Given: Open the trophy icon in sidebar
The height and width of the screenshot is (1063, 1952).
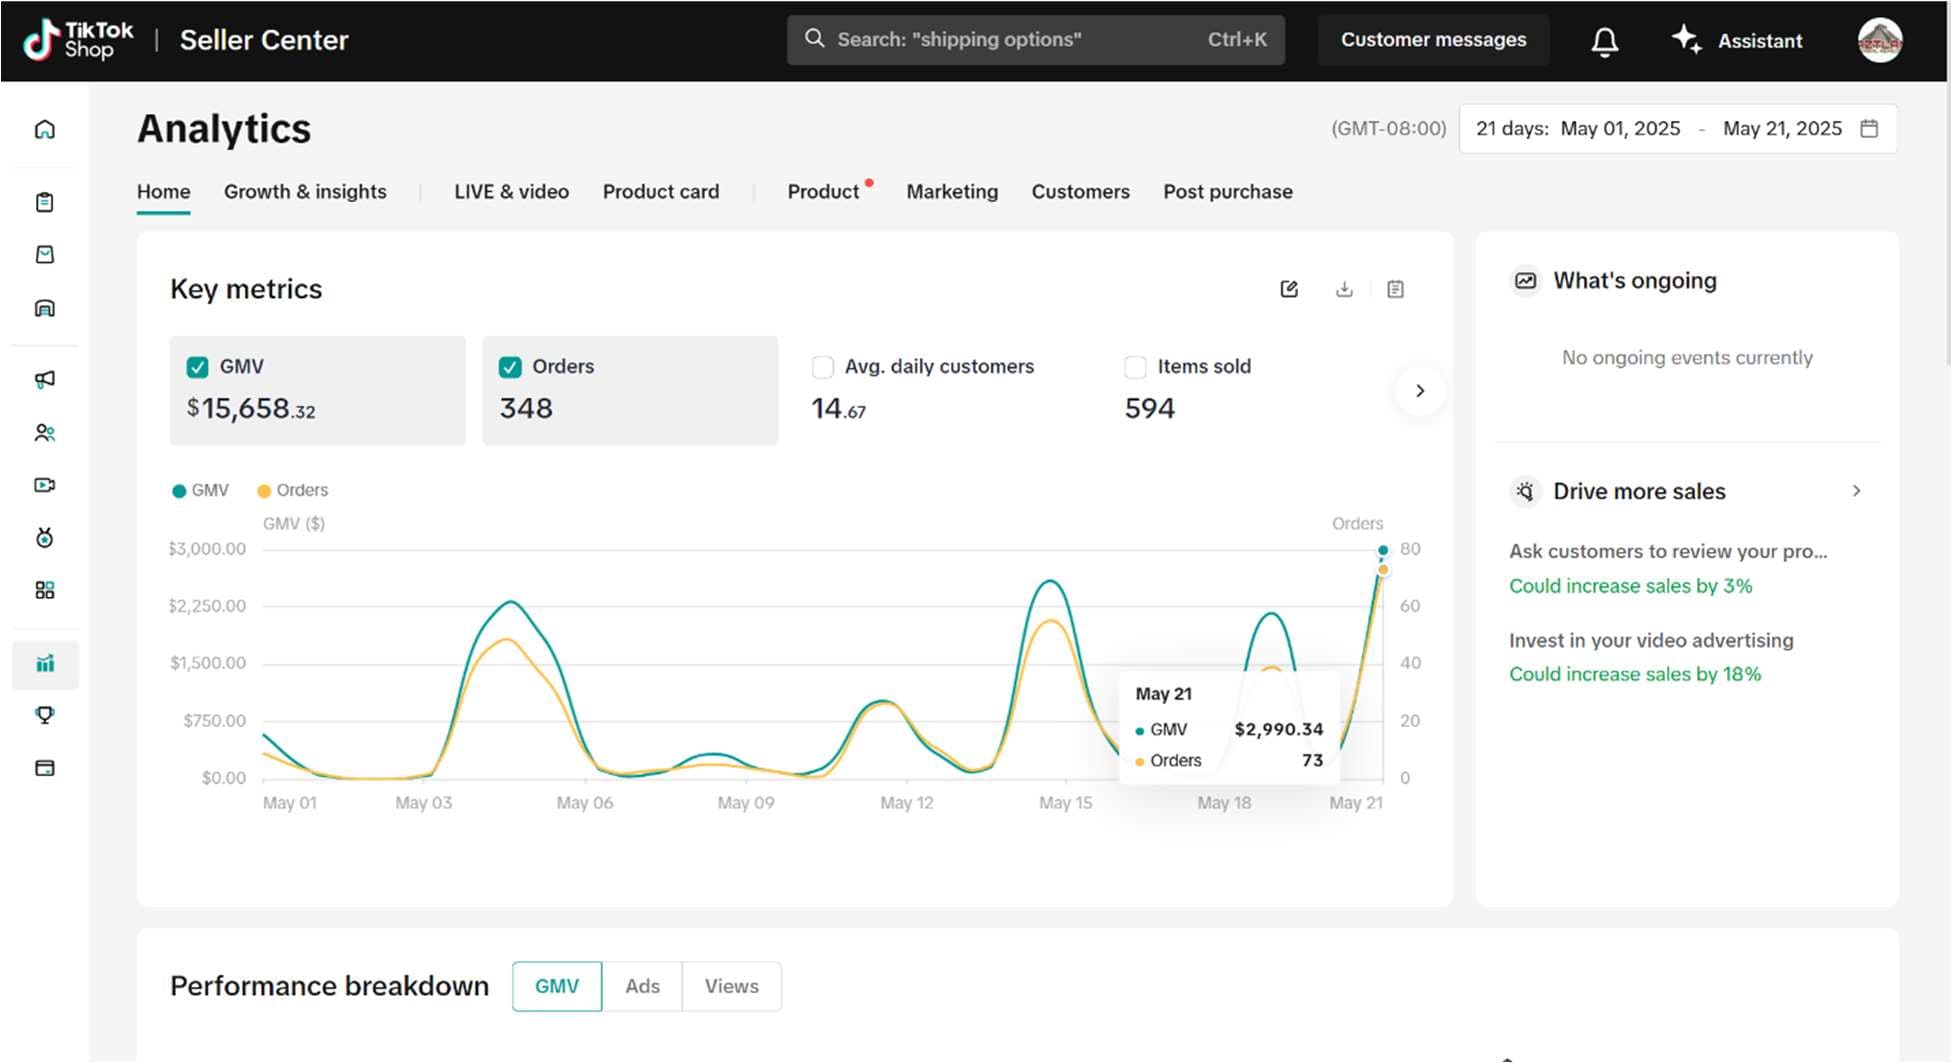Looking at the screenshot, I should point(45,716).
